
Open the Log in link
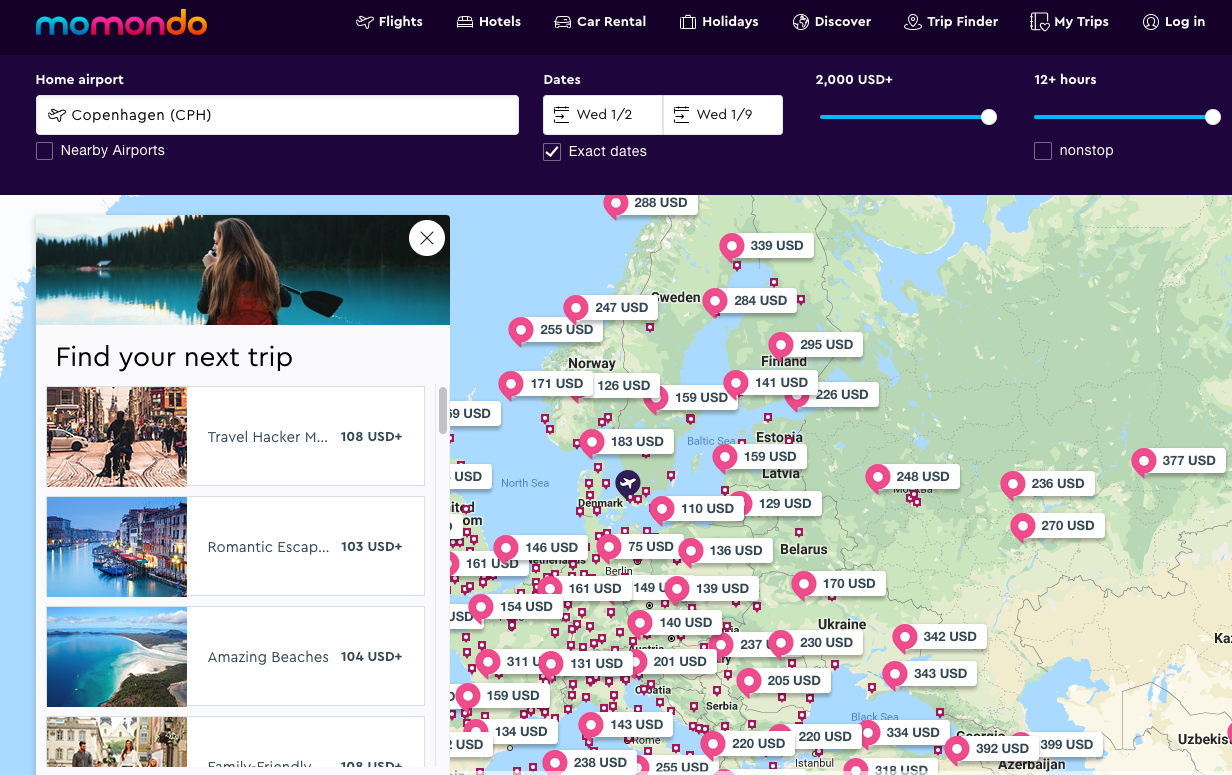click(1173, 22)
